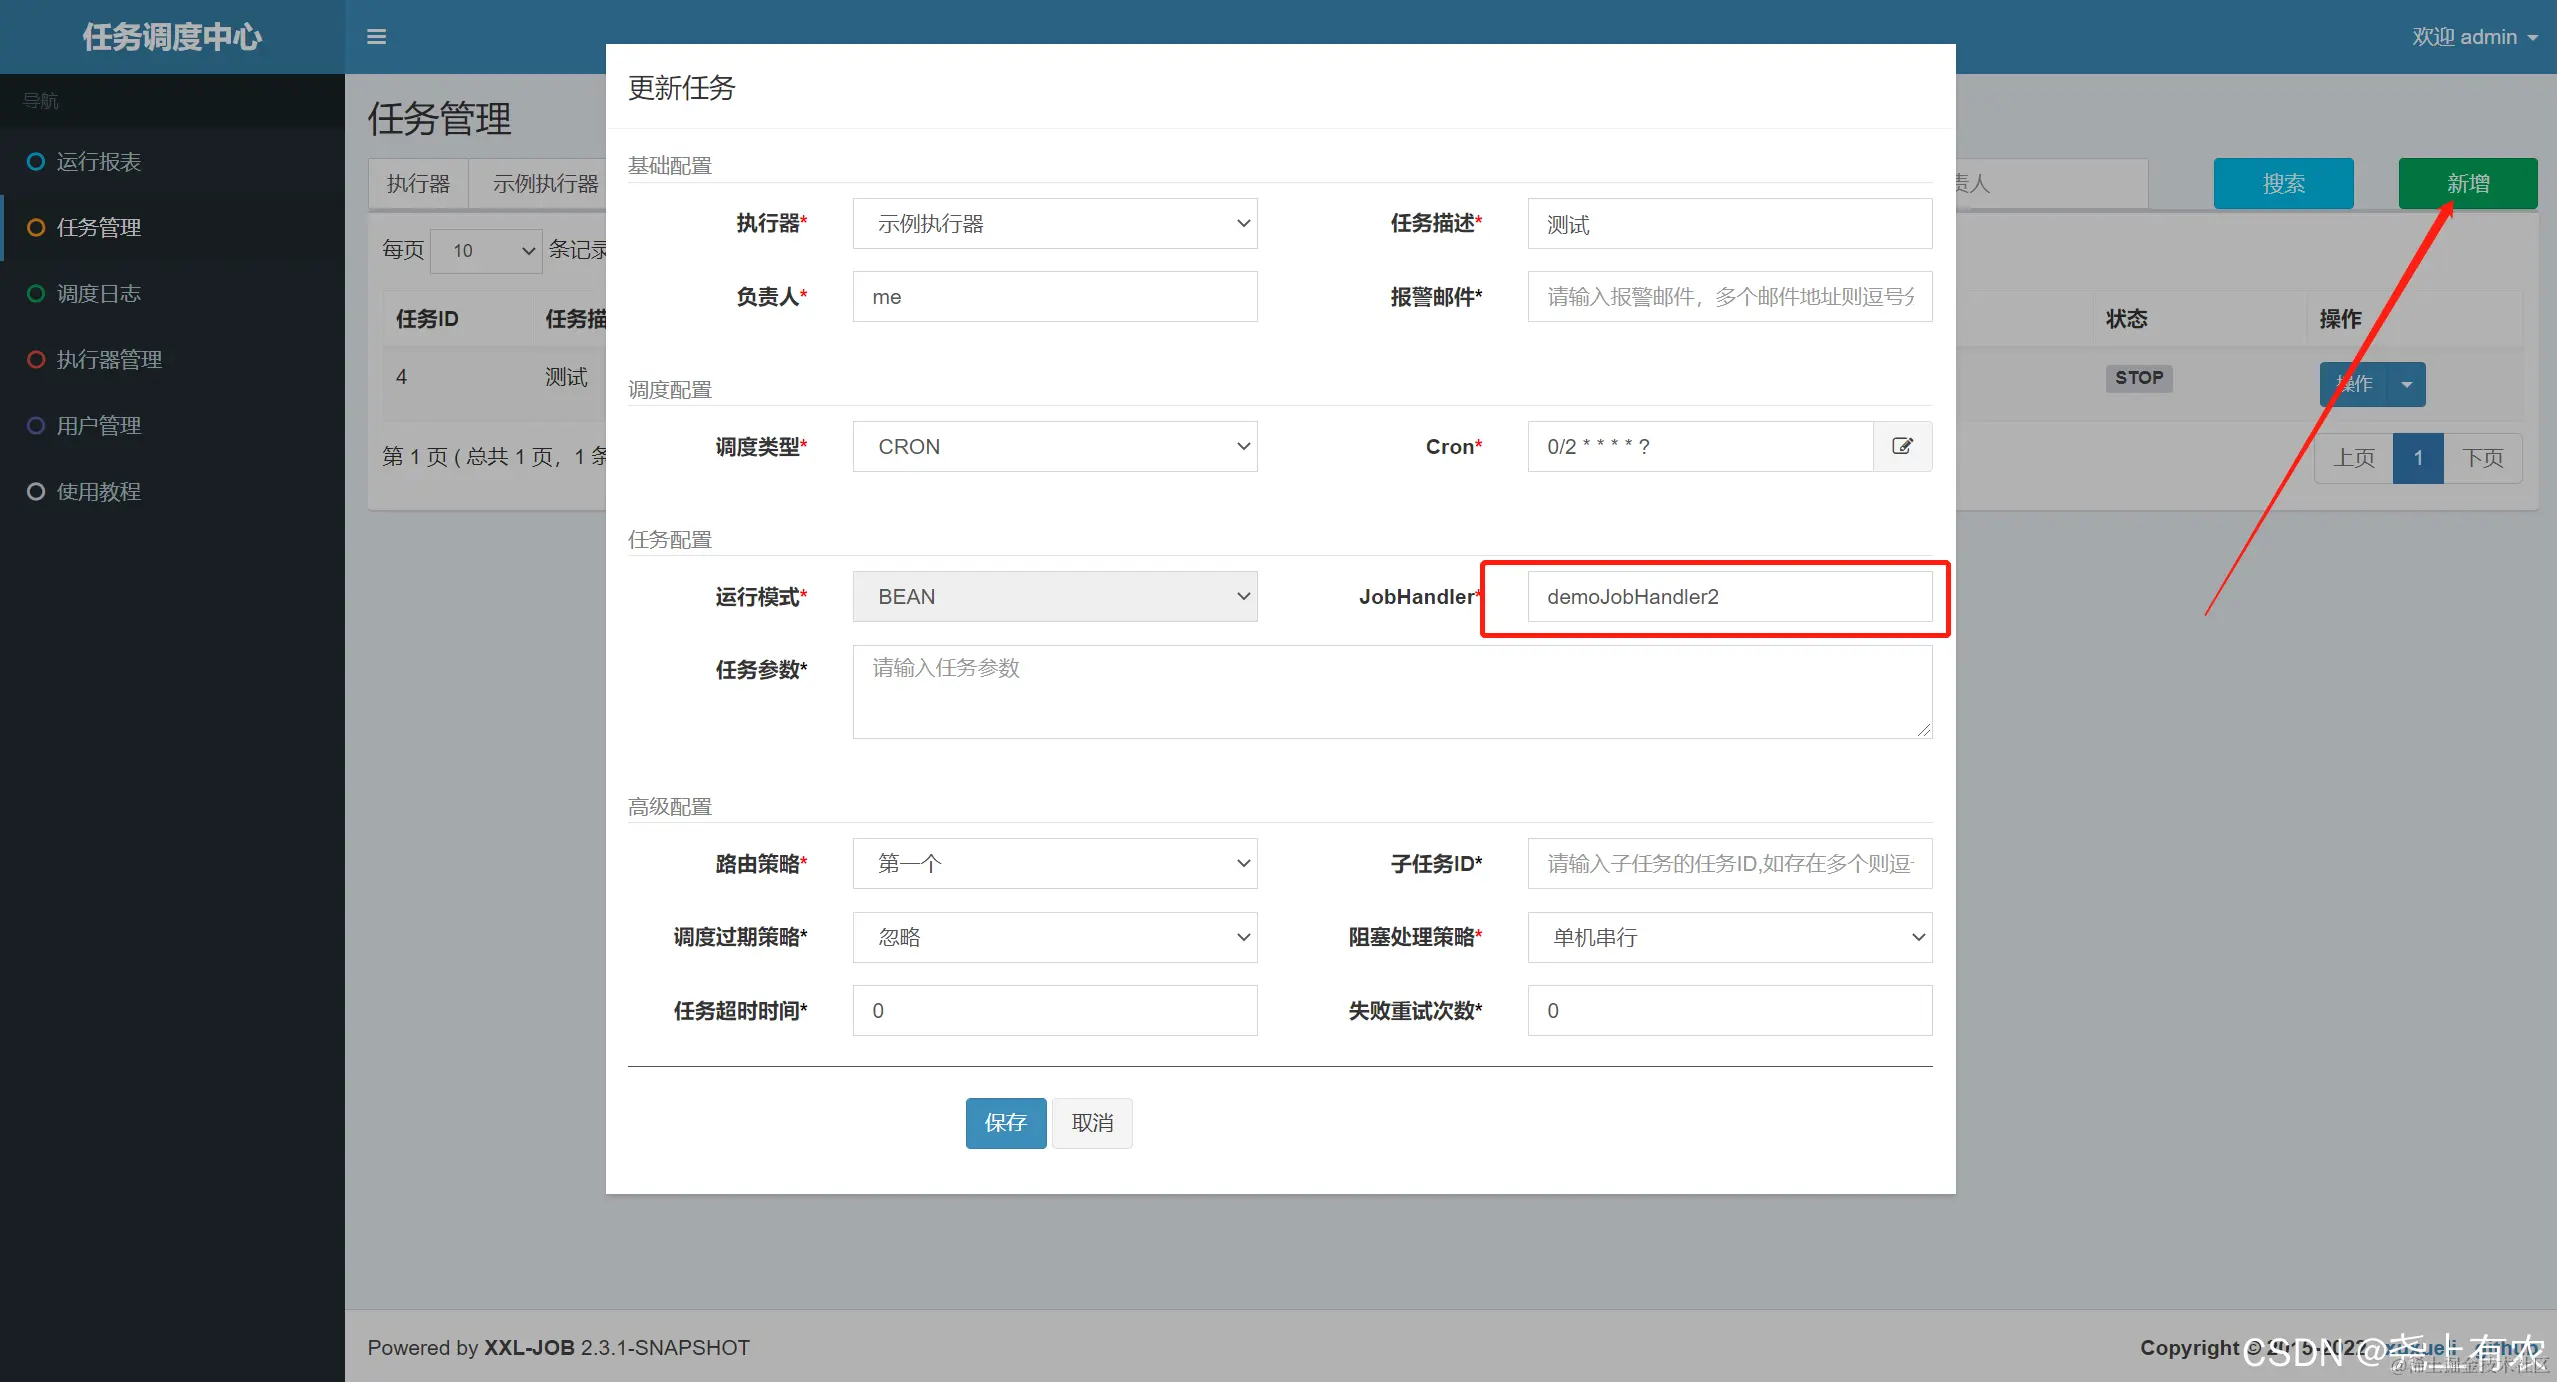Image resolution: width=2557 pixels, height=1382 pixels.
Task: Change records per page dropdown
Action: [x=485, y=250]
